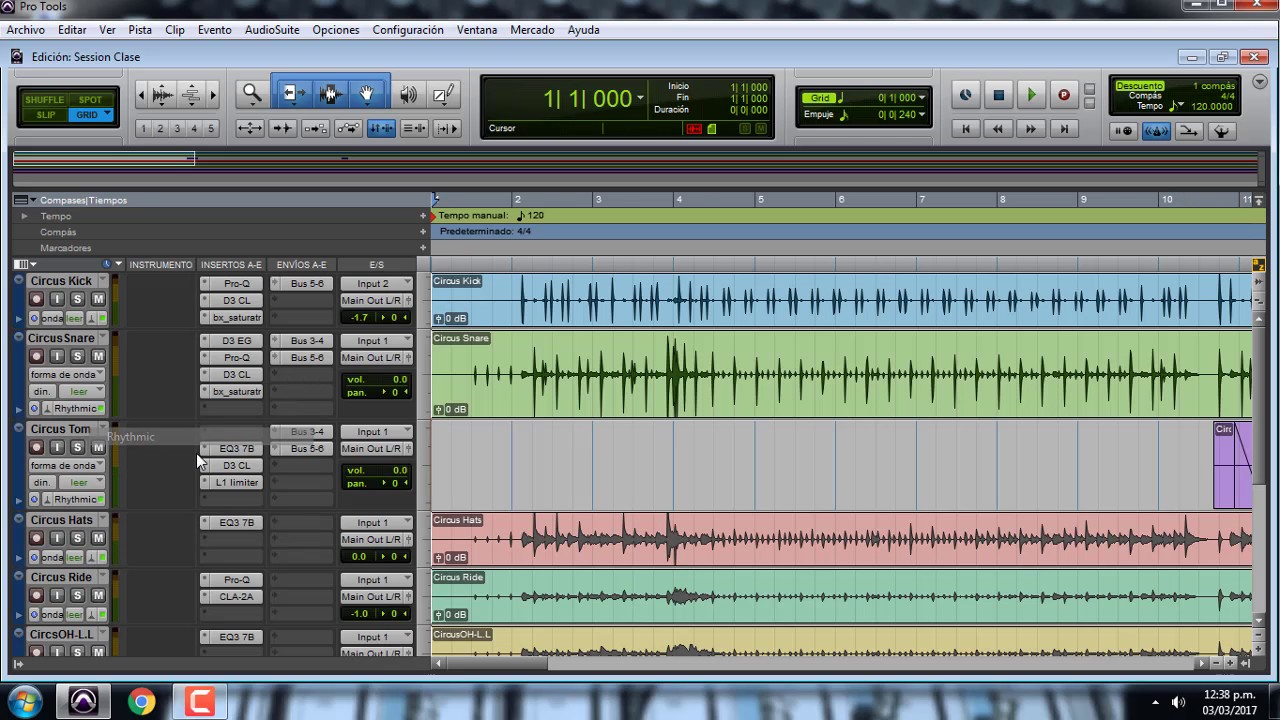
Task: Click Wait for Note MIDI icon
Action: 1123,131
